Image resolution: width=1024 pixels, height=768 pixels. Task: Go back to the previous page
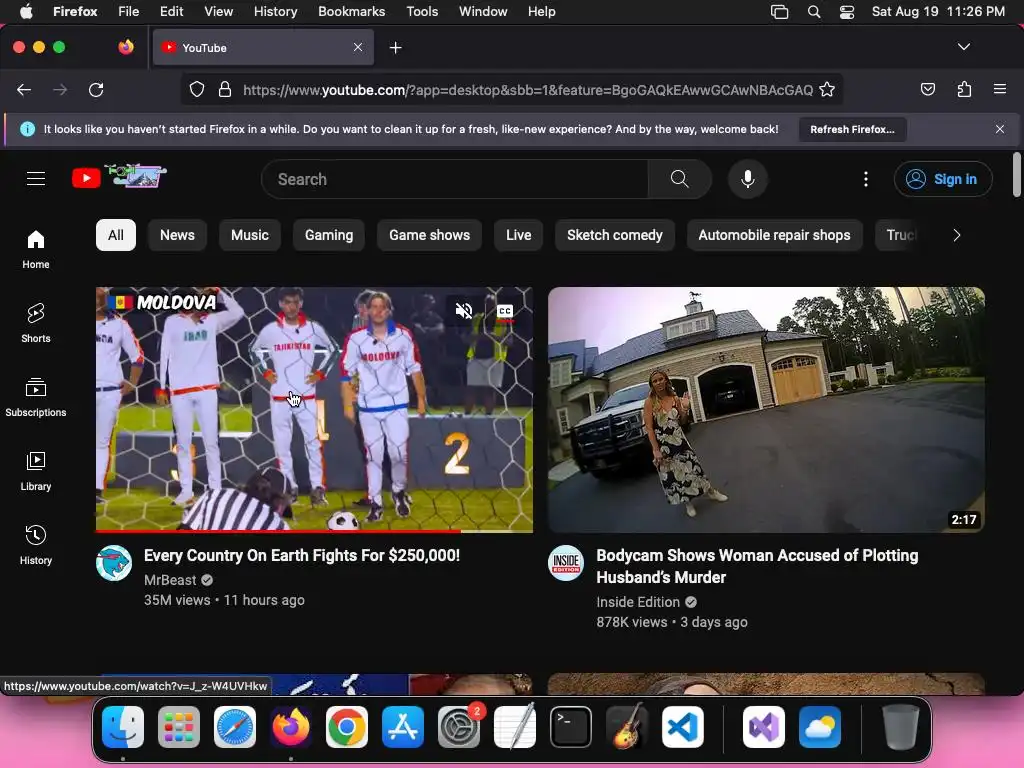click(x=24, y=89)
